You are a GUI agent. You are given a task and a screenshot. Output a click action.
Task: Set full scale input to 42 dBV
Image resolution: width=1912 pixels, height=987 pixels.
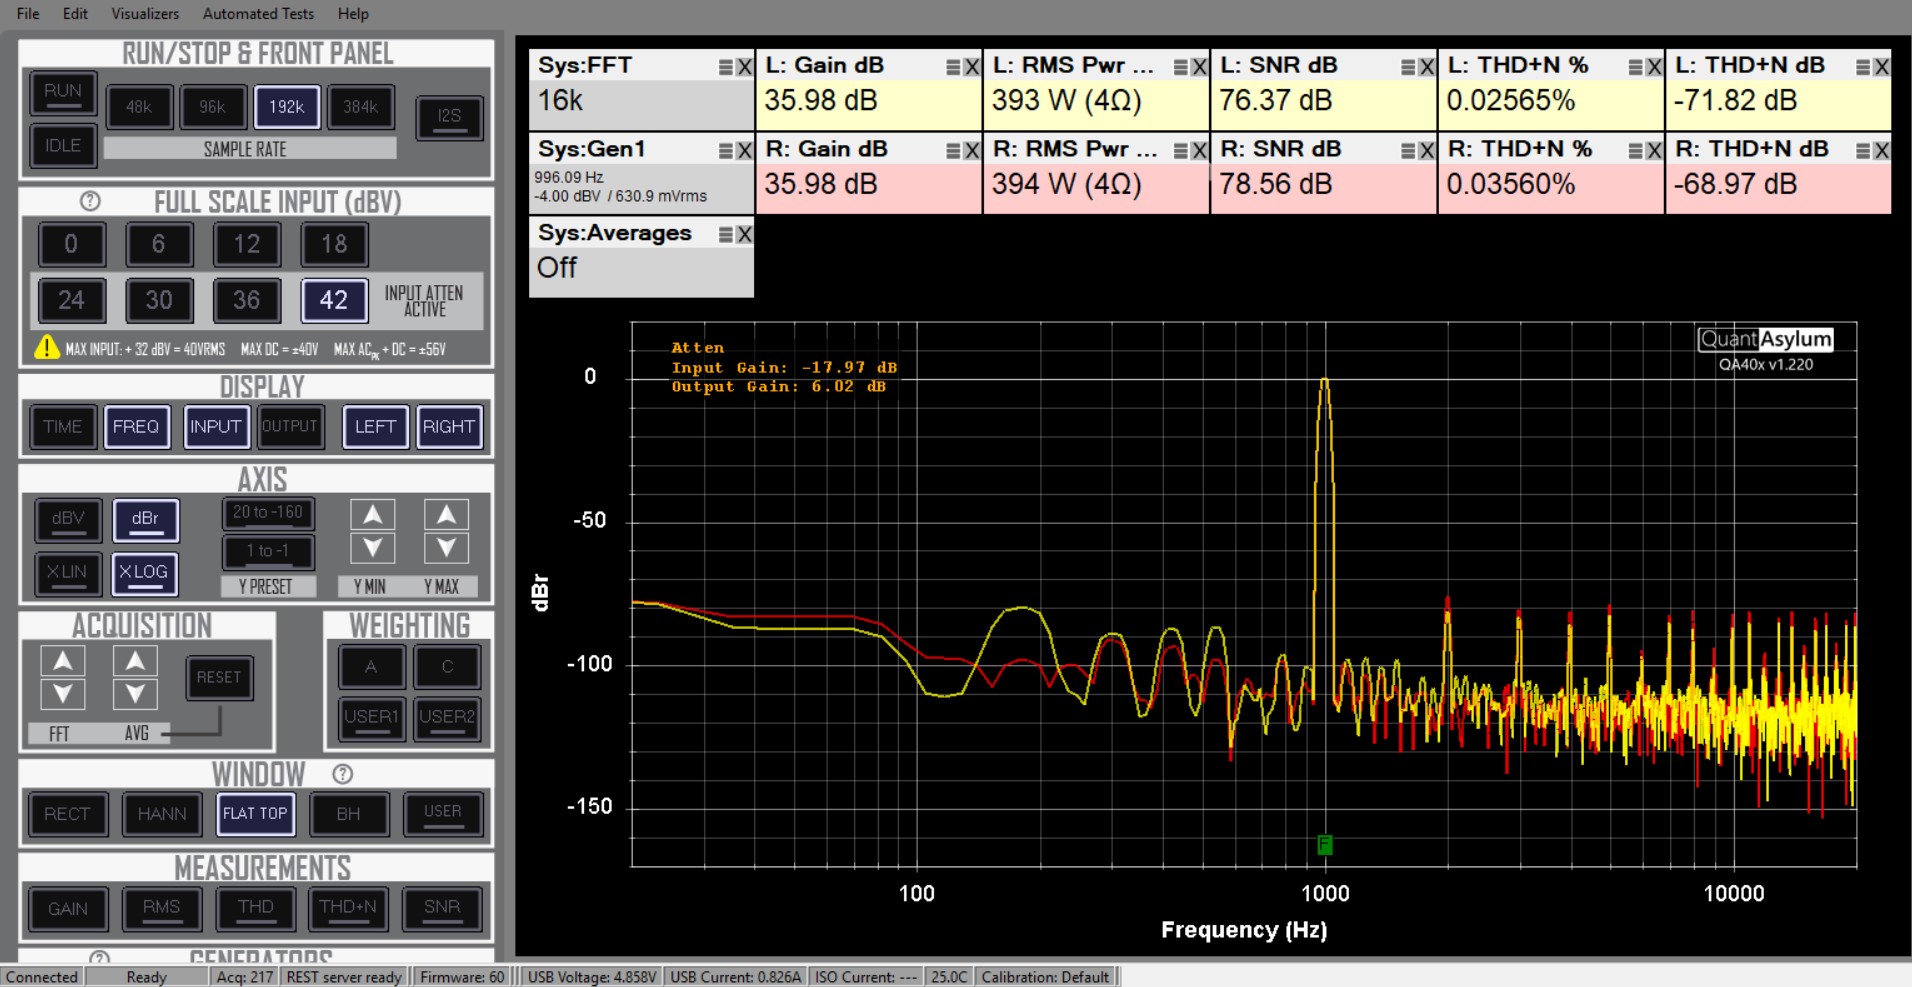[334, 300]
